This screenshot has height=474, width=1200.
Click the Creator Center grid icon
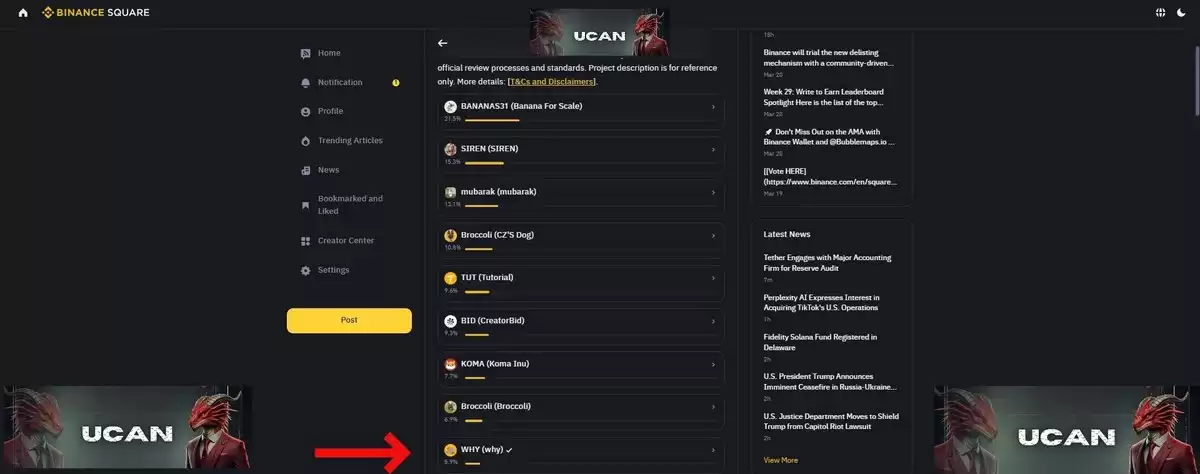coord(306,241)
